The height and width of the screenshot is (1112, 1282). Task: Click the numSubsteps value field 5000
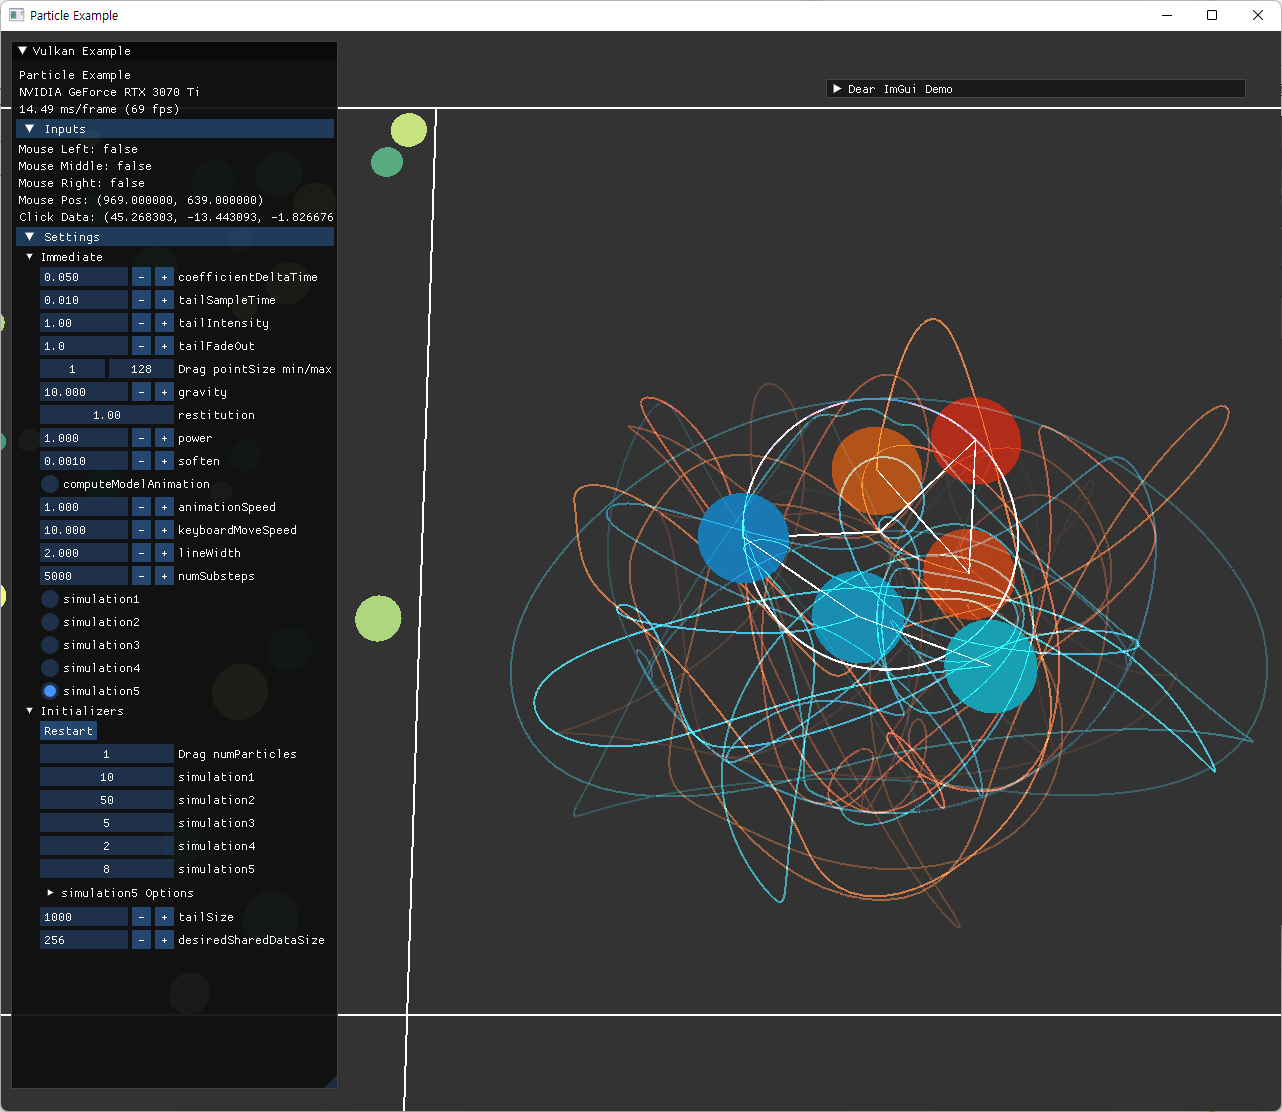click(x=84, y=576)
